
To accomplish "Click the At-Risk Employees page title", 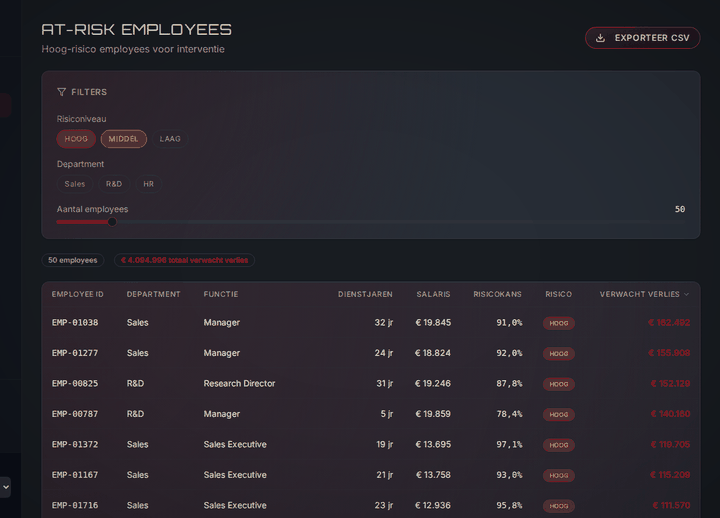I will 136,30.
